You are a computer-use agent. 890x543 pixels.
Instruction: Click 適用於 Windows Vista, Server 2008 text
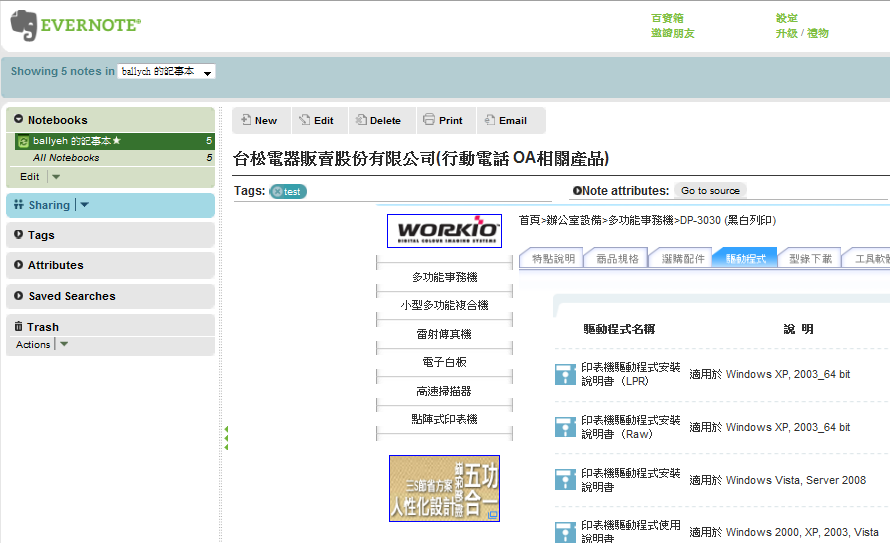pos(778,480)
